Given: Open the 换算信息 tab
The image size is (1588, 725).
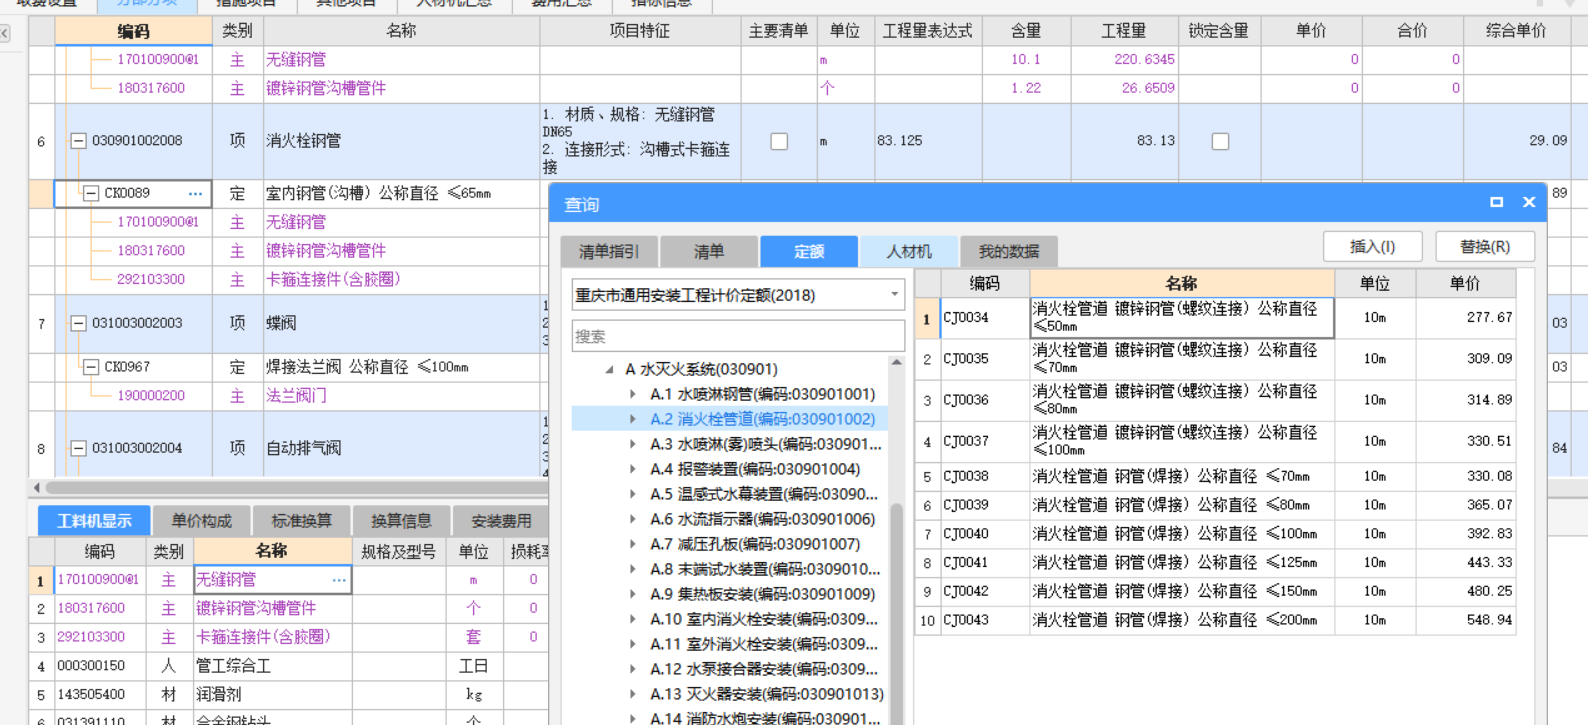Looking at the screenshot, I should (x=401, y=521).
